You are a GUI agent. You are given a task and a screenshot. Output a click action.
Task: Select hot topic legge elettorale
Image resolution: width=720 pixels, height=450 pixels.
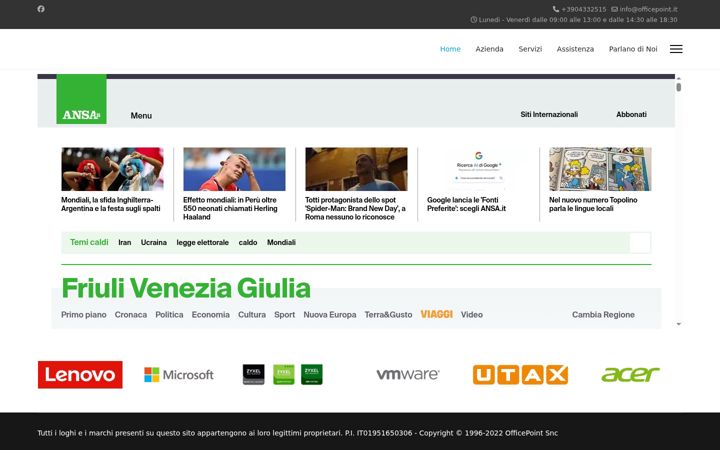pos(202,242)
